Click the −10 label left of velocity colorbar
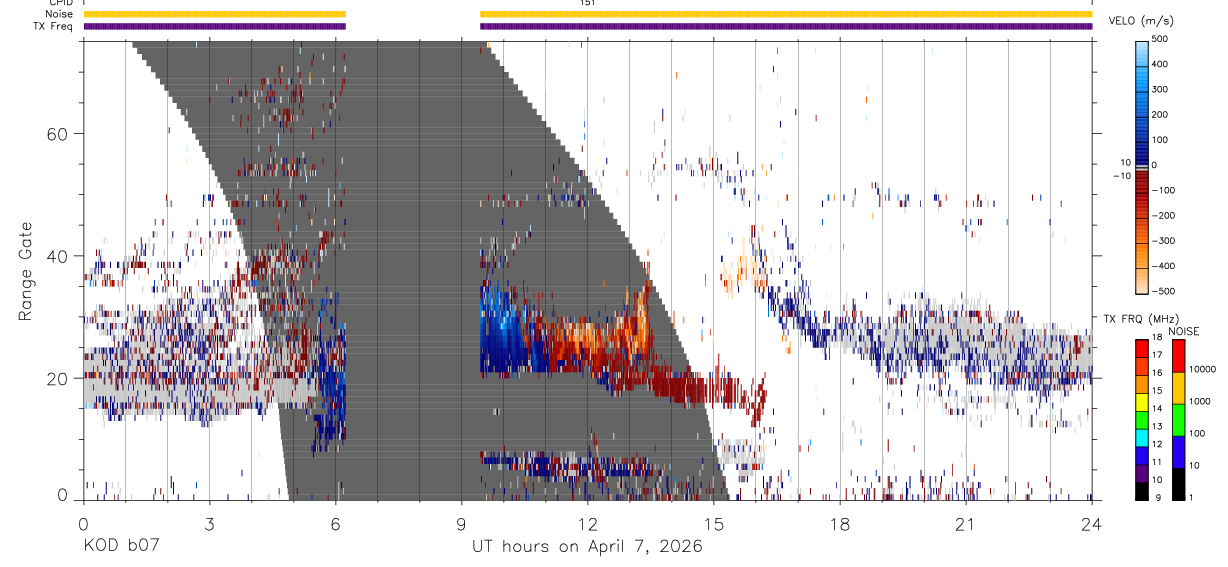The width and height of the screenshot is (1228, 567). click(1120, 175)
